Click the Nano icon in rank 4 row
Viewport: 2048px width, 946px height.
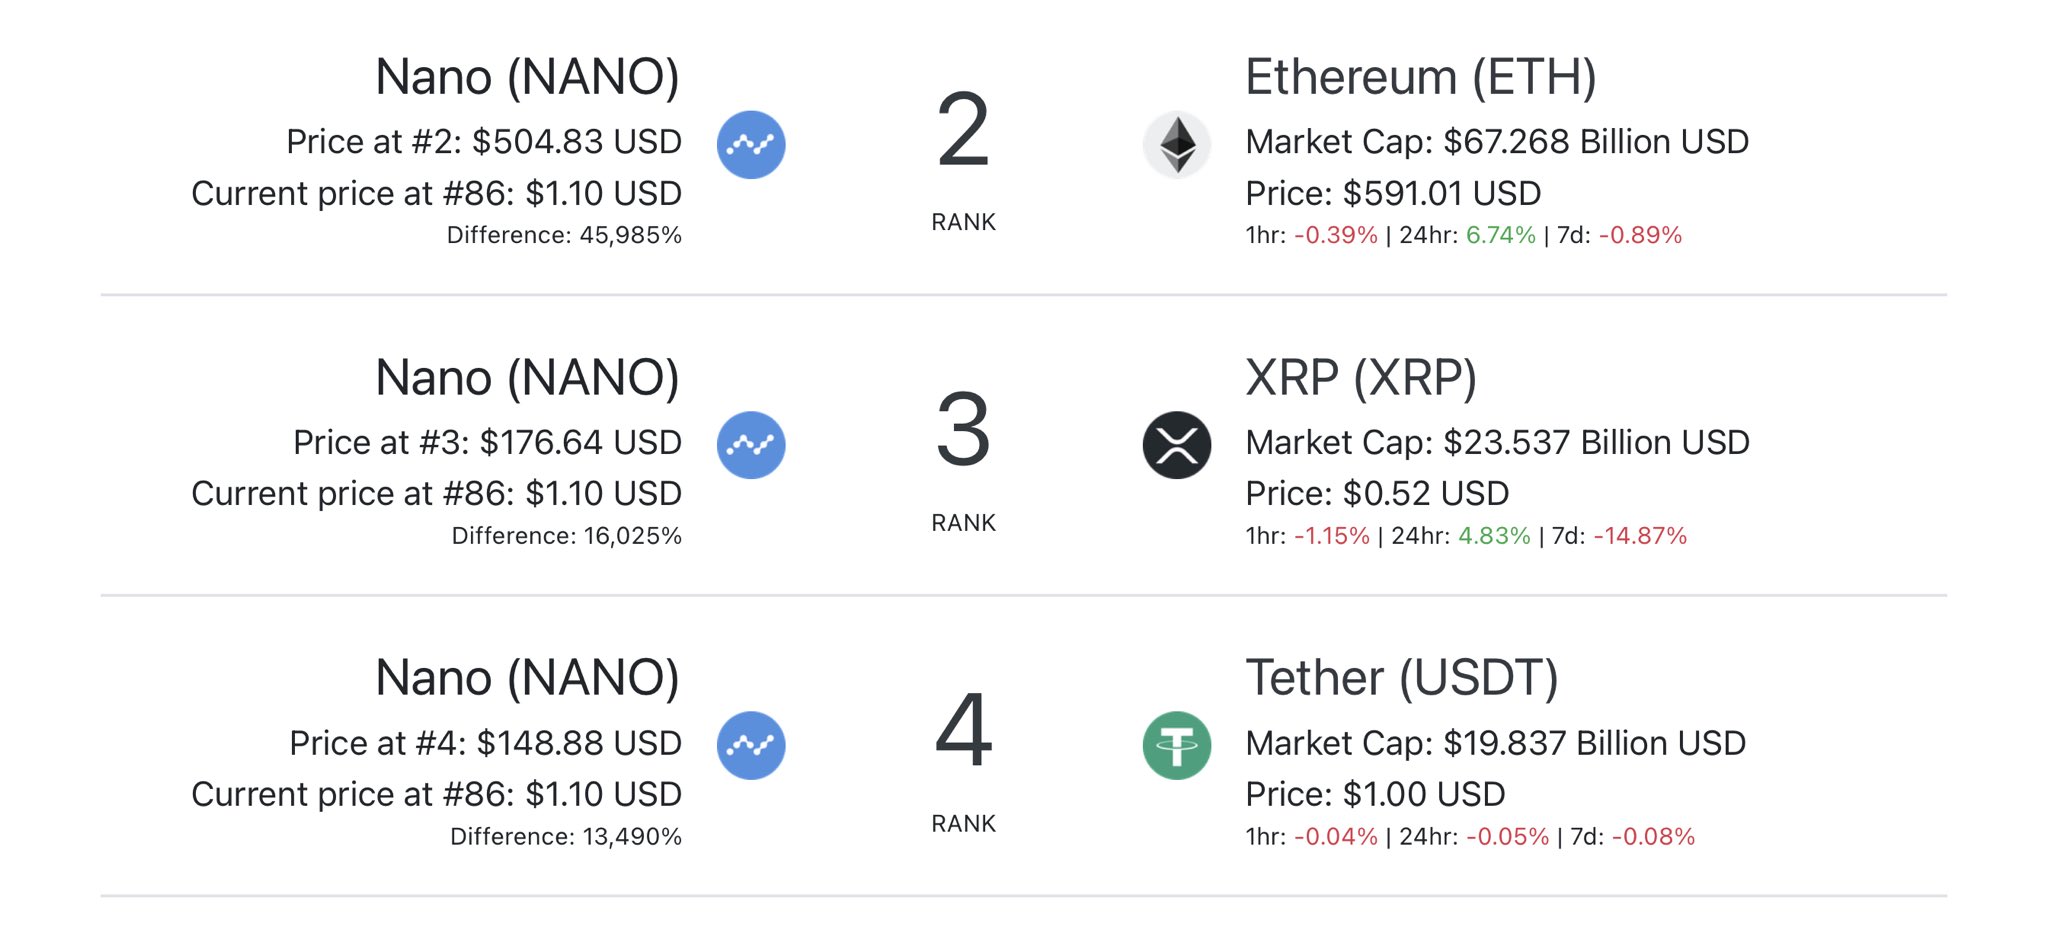tap(751, 745)
